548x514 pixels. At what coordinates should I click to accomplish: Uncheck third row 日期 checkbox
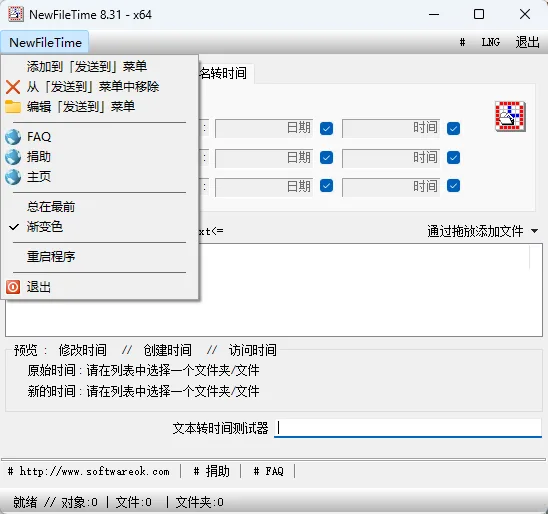click(326, 186)
